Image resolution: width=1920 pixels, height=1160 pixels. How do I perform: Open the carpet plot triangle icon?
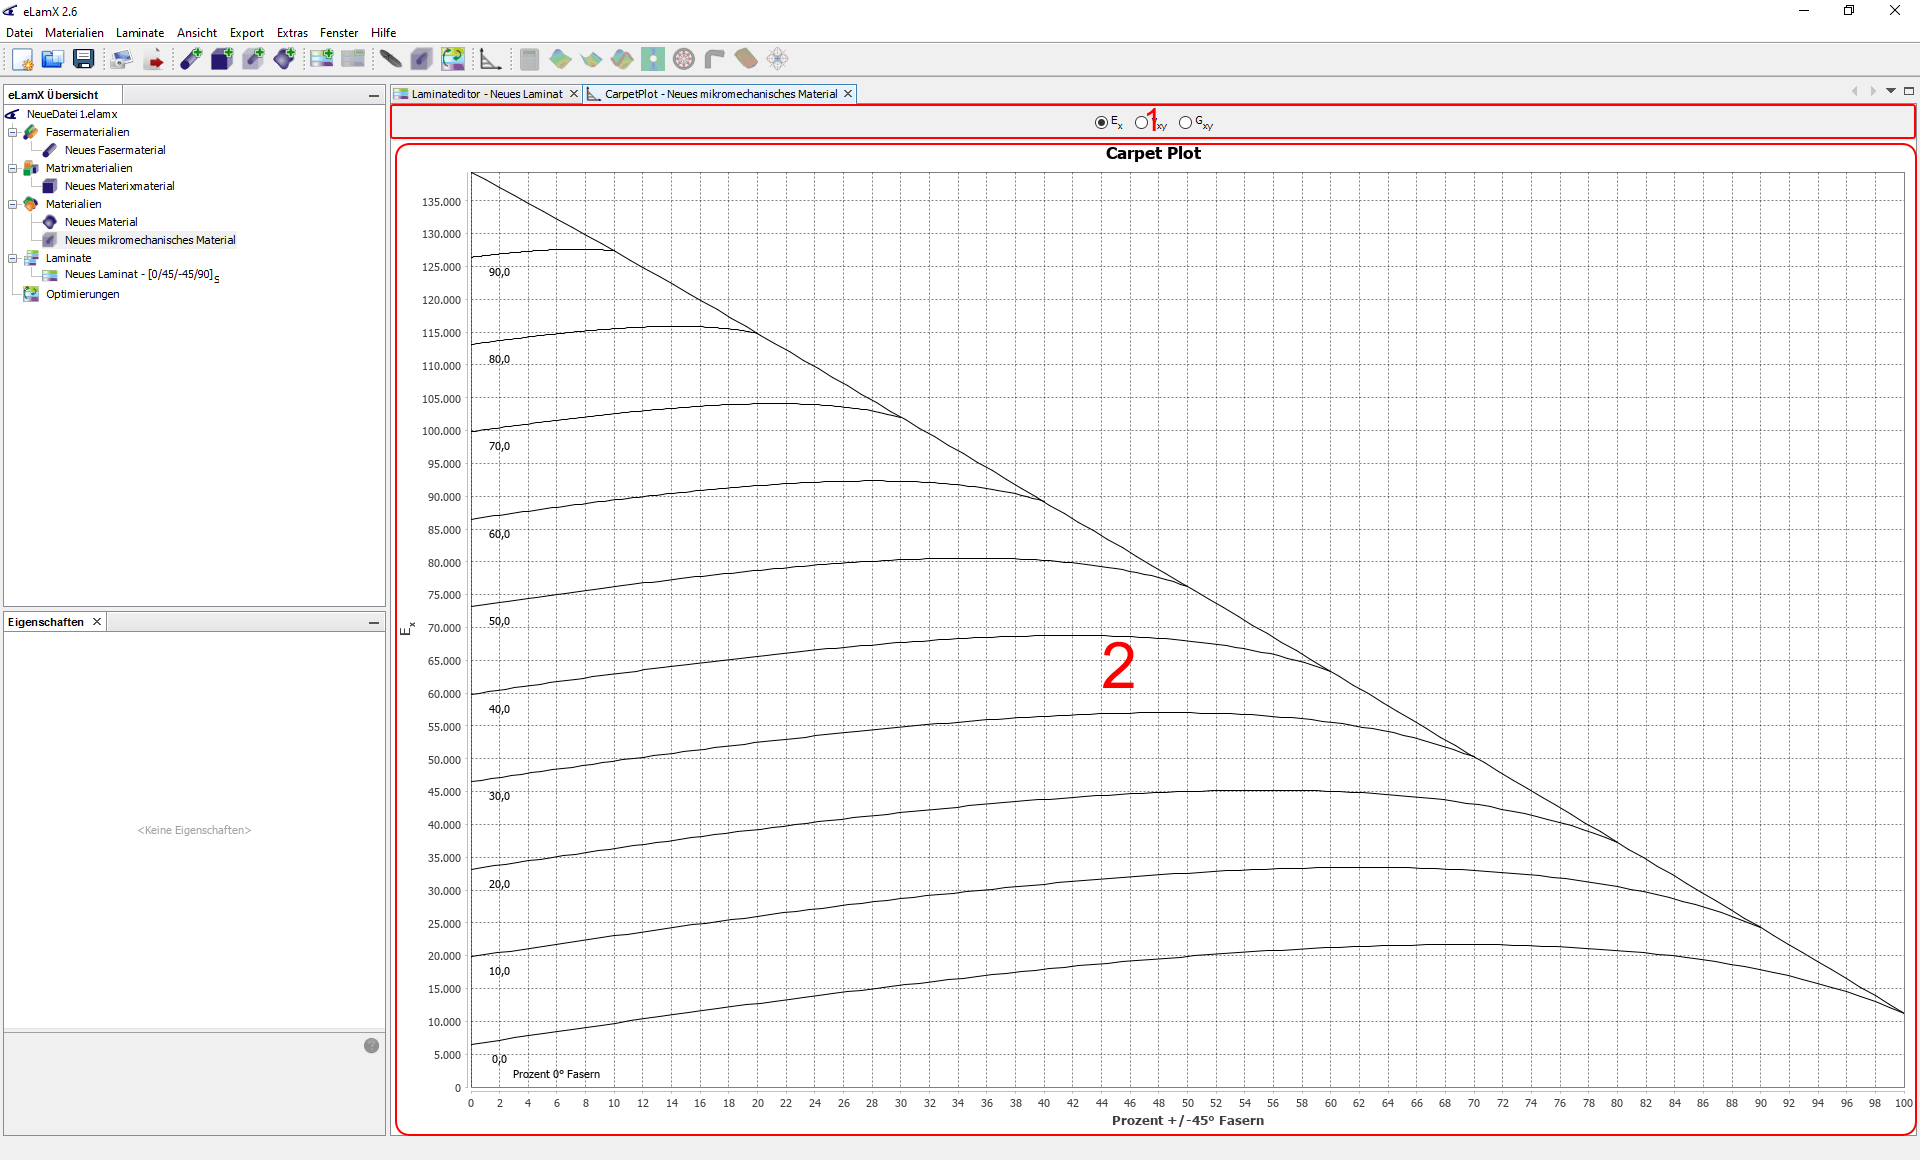point(490,59)
